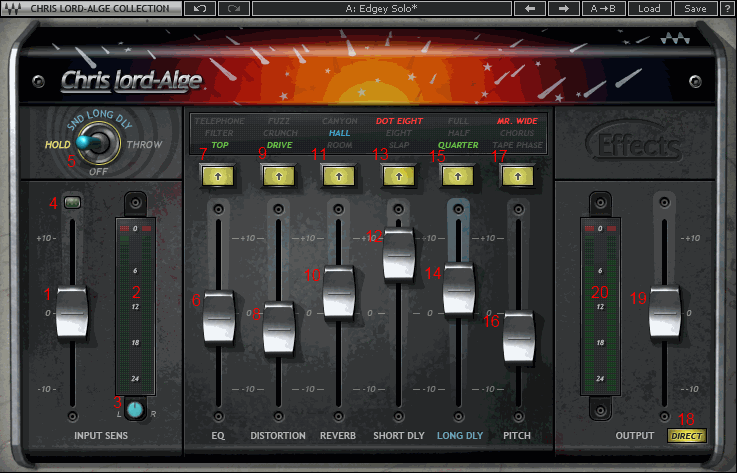737x473 pixels.
Task: Cycle the Long Dly mode arrow button
Action: [458, 175]
